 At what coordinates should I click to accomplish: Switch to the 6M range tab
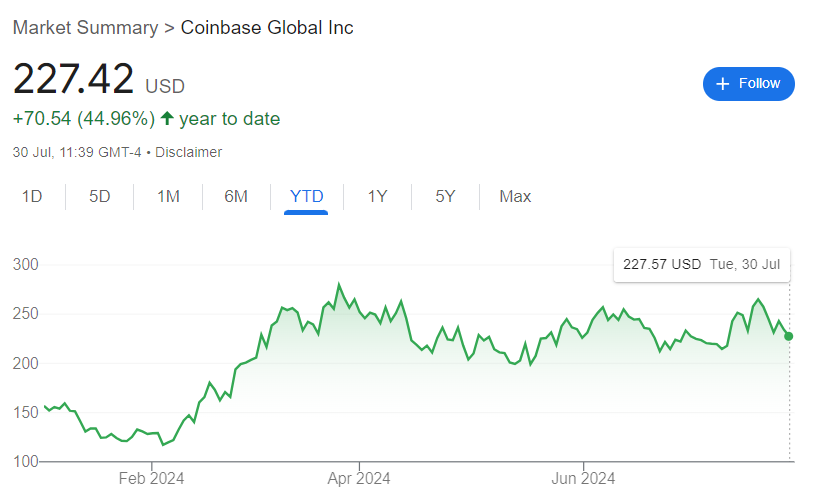[x=236, y=196]
